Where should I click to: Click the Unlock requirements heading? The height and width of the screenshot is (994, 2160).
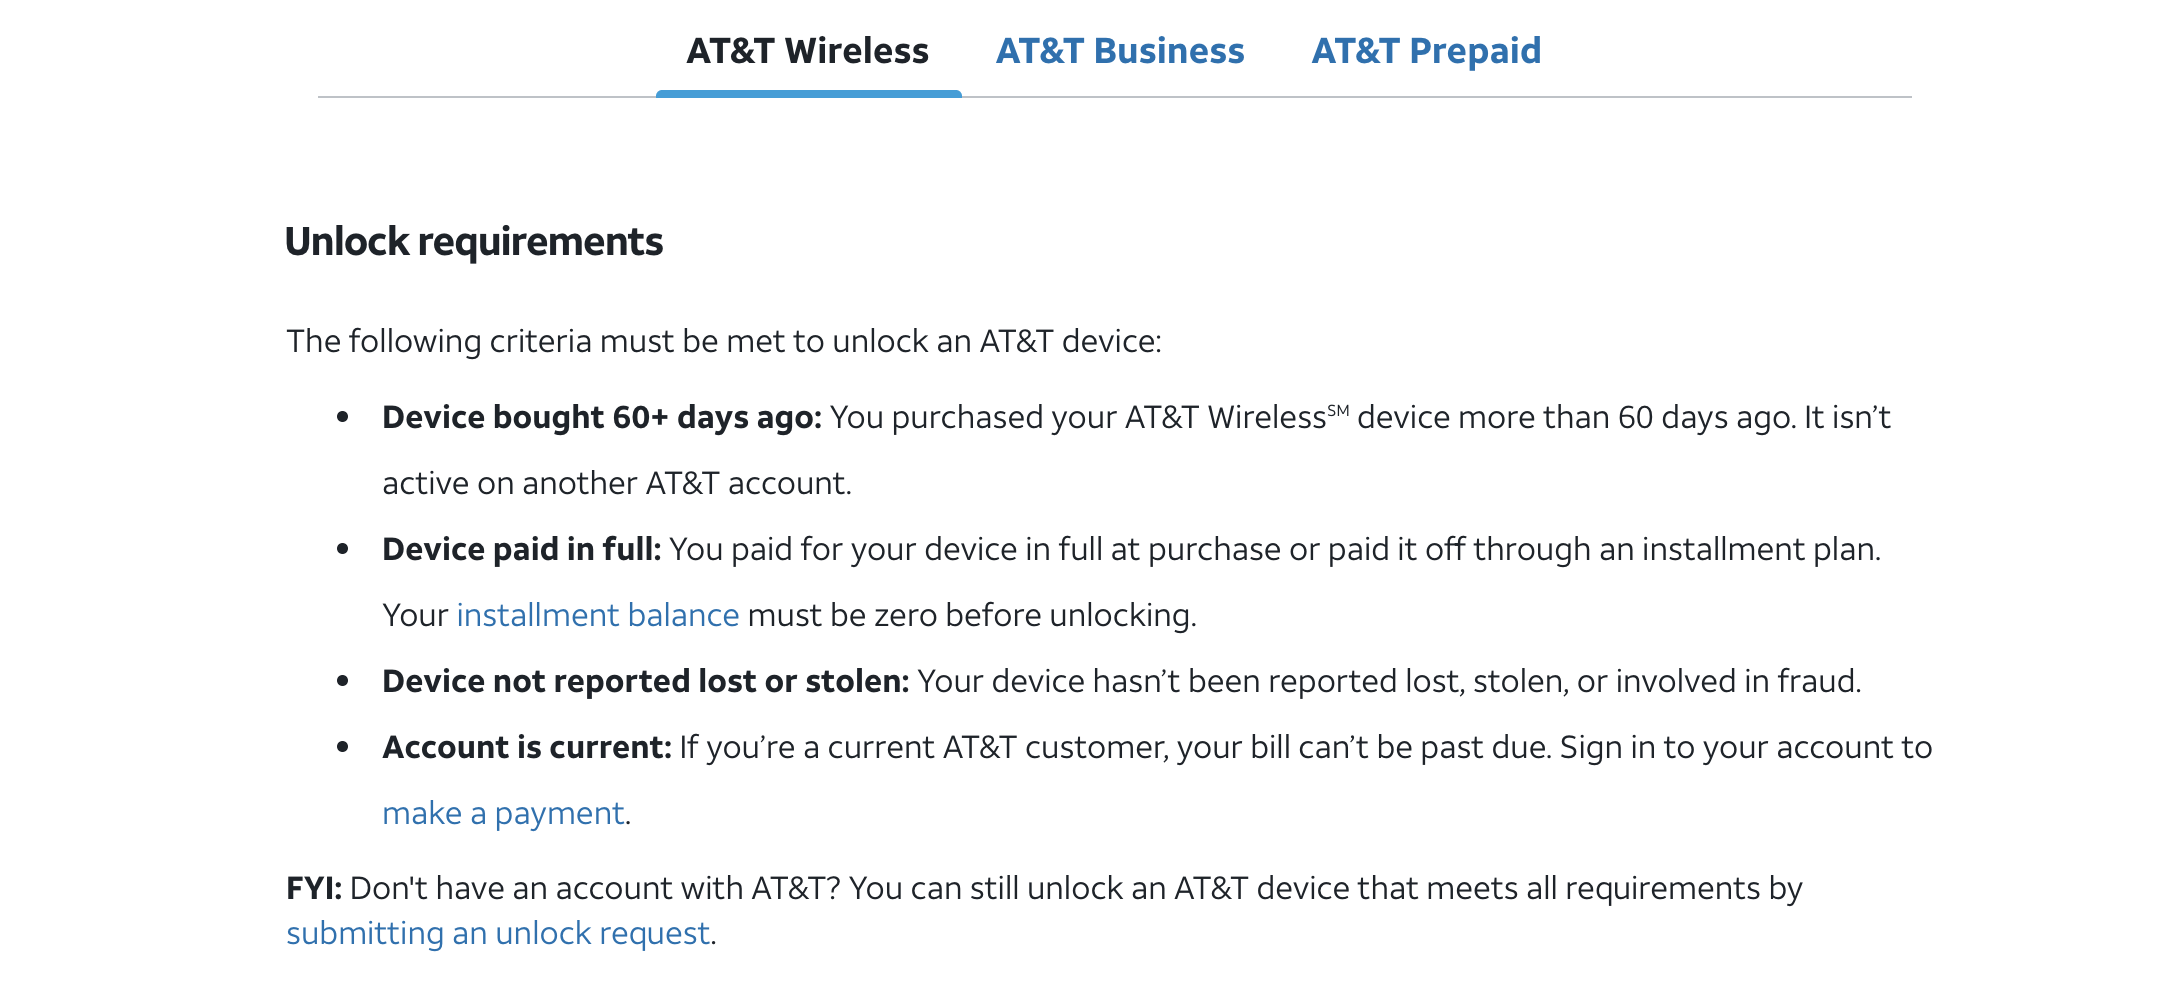pyautogui.click(x=474, y=242)
